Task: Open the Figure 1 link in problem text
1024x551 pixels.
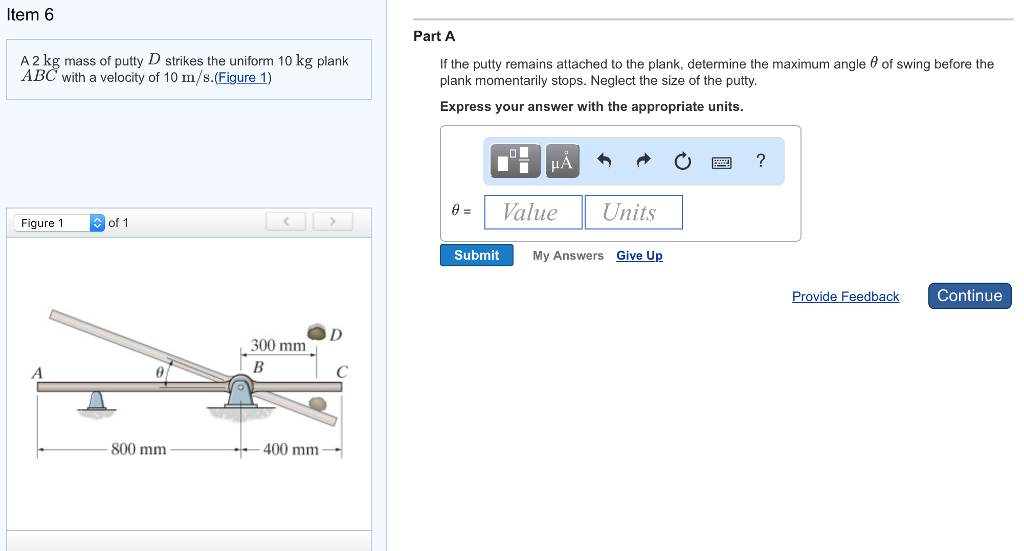Action: (242, 78)
